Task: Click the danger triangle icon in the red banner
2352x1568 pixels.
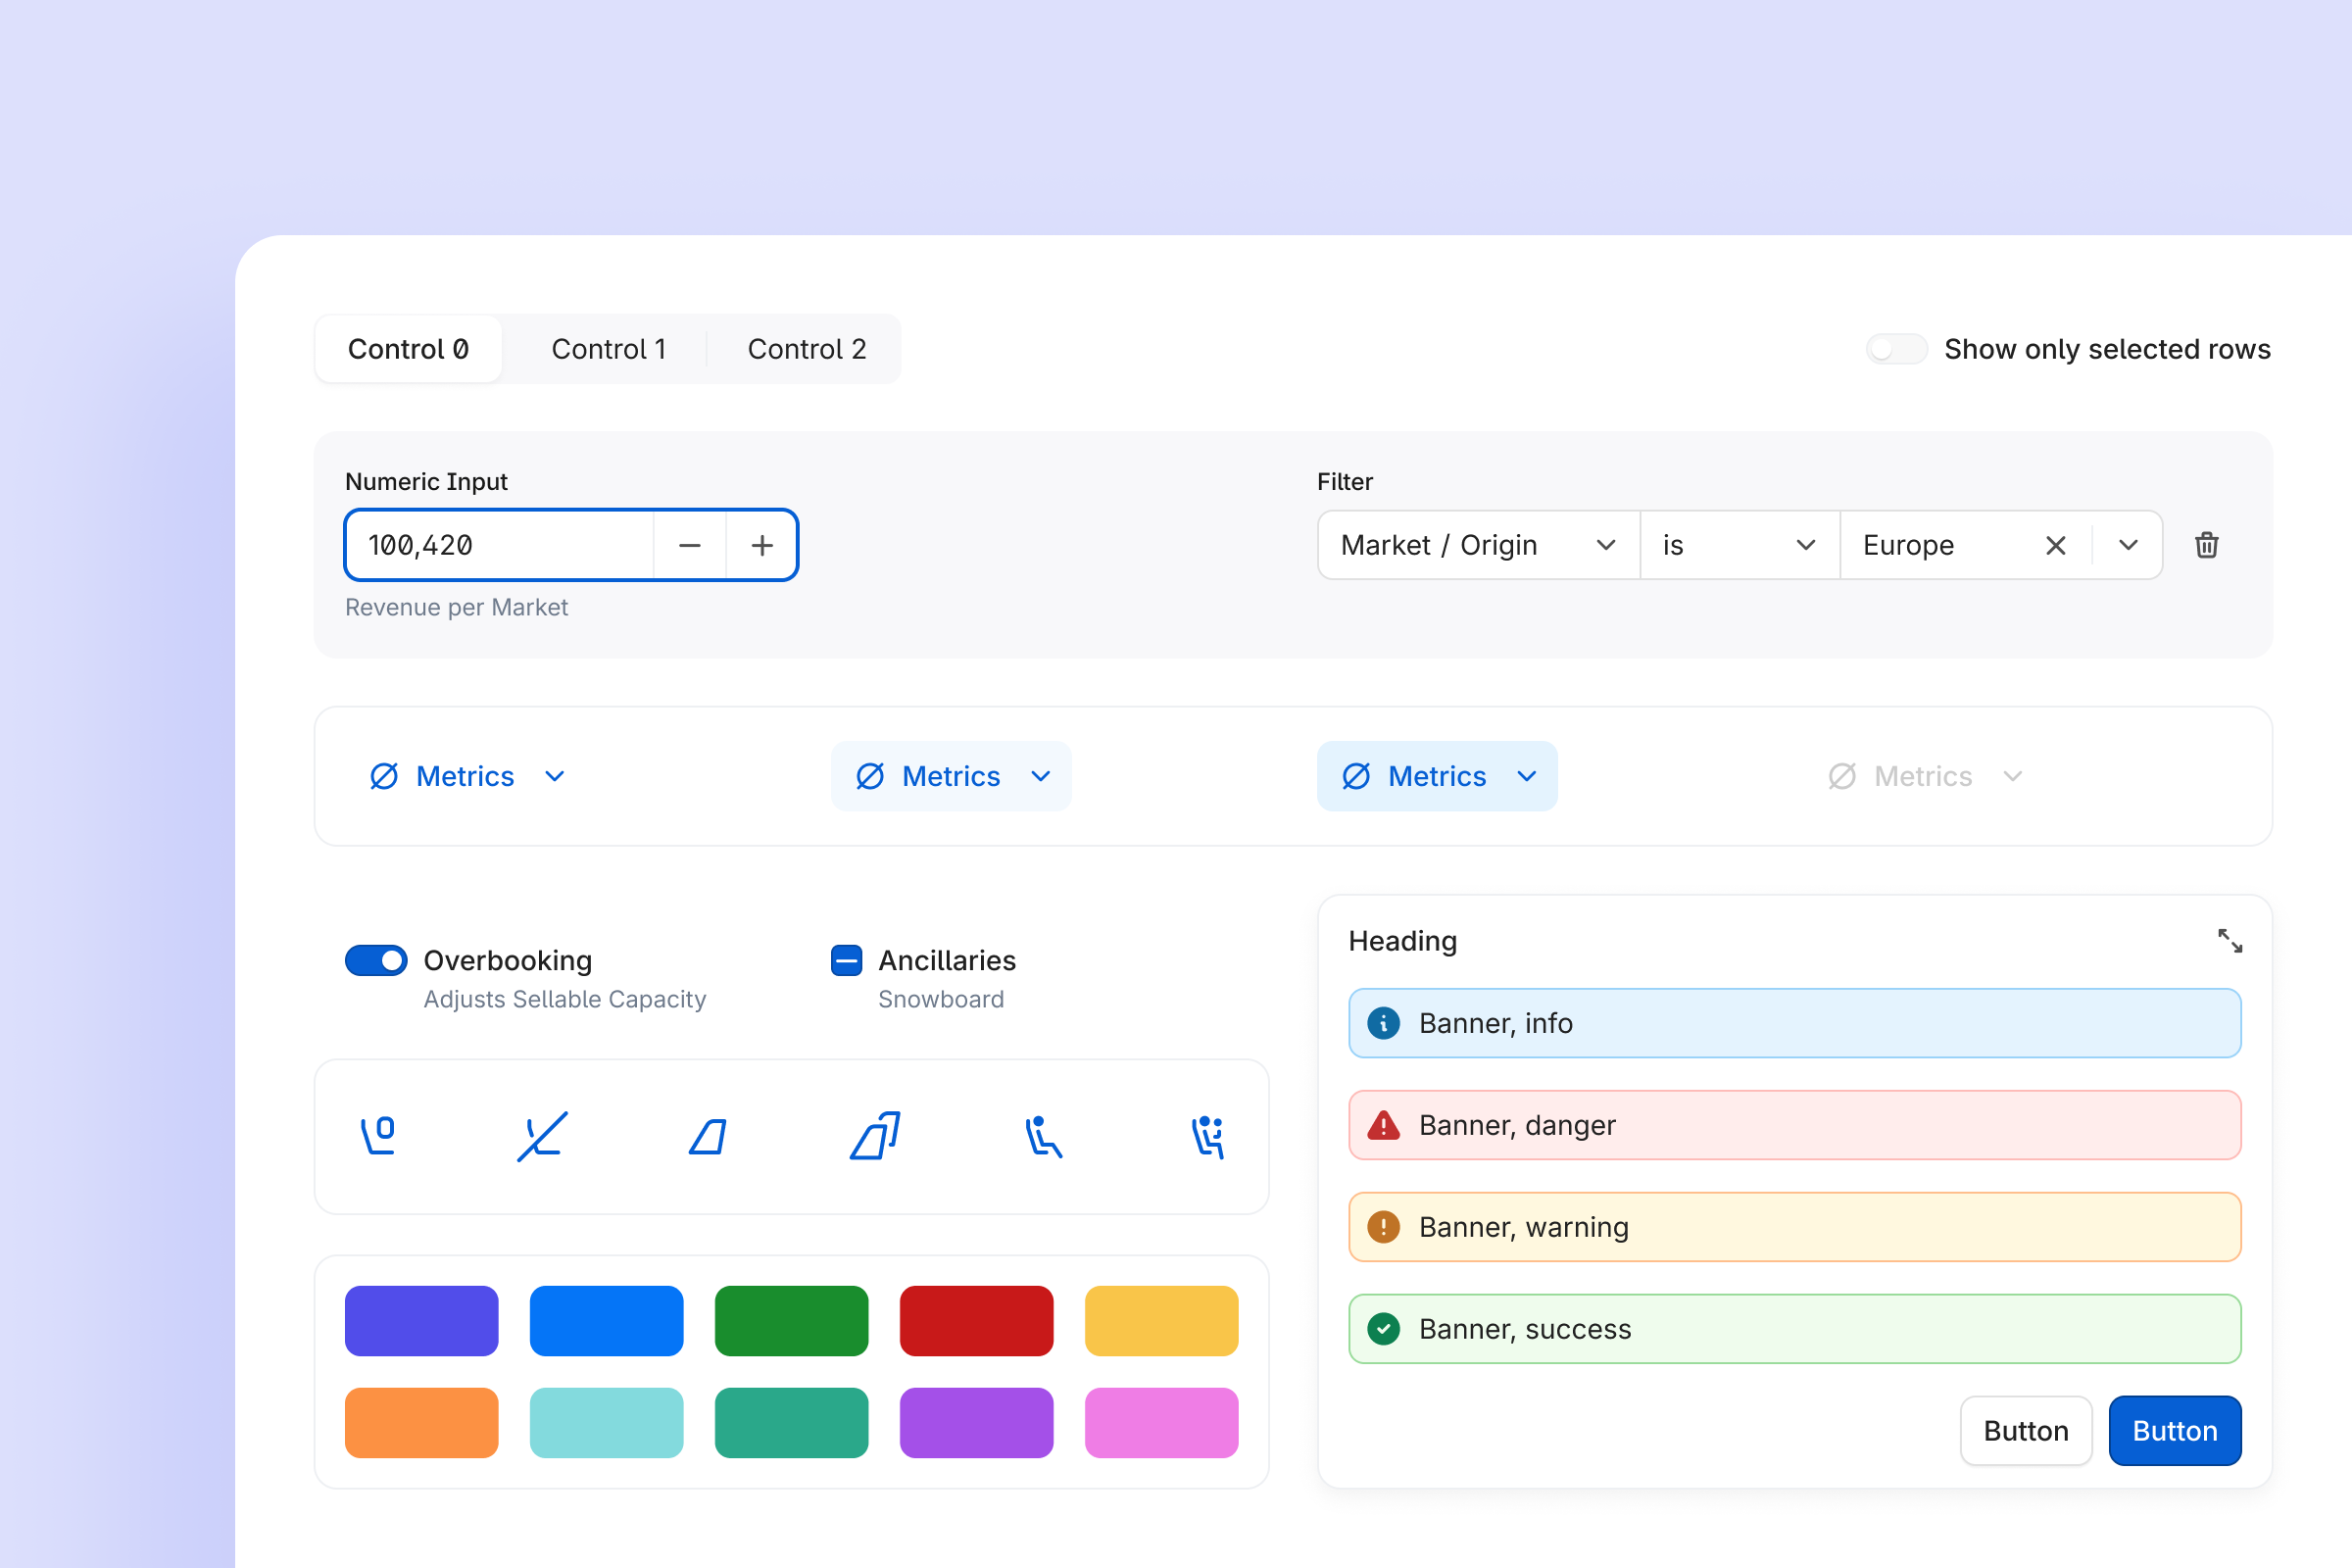Action: (x=1382, y=1124)
